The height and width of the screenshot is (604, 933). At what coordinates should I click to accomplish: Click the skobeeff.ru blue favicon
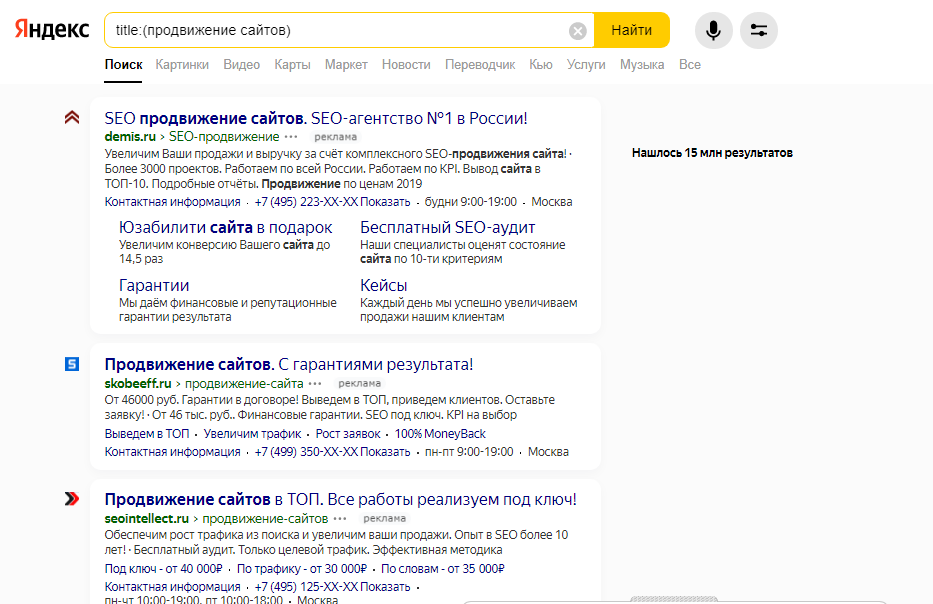point(72,364)
